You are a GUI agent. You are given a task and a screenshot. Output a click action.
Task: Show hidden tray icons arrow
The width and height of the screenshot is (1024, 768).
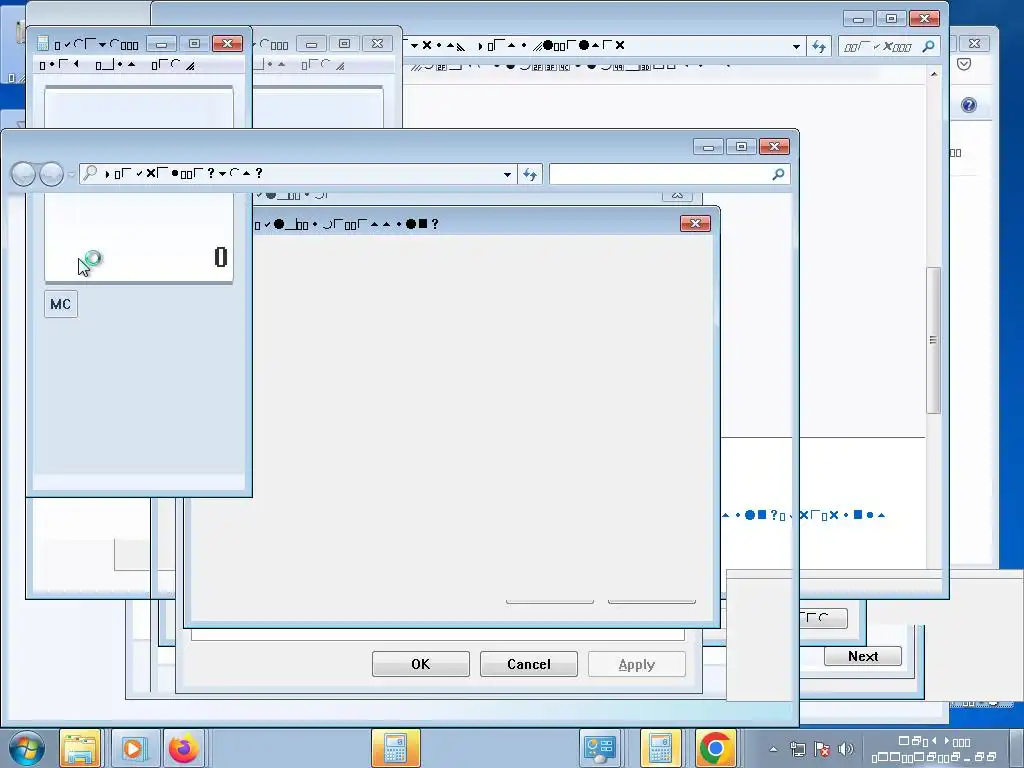coord(773,749)
